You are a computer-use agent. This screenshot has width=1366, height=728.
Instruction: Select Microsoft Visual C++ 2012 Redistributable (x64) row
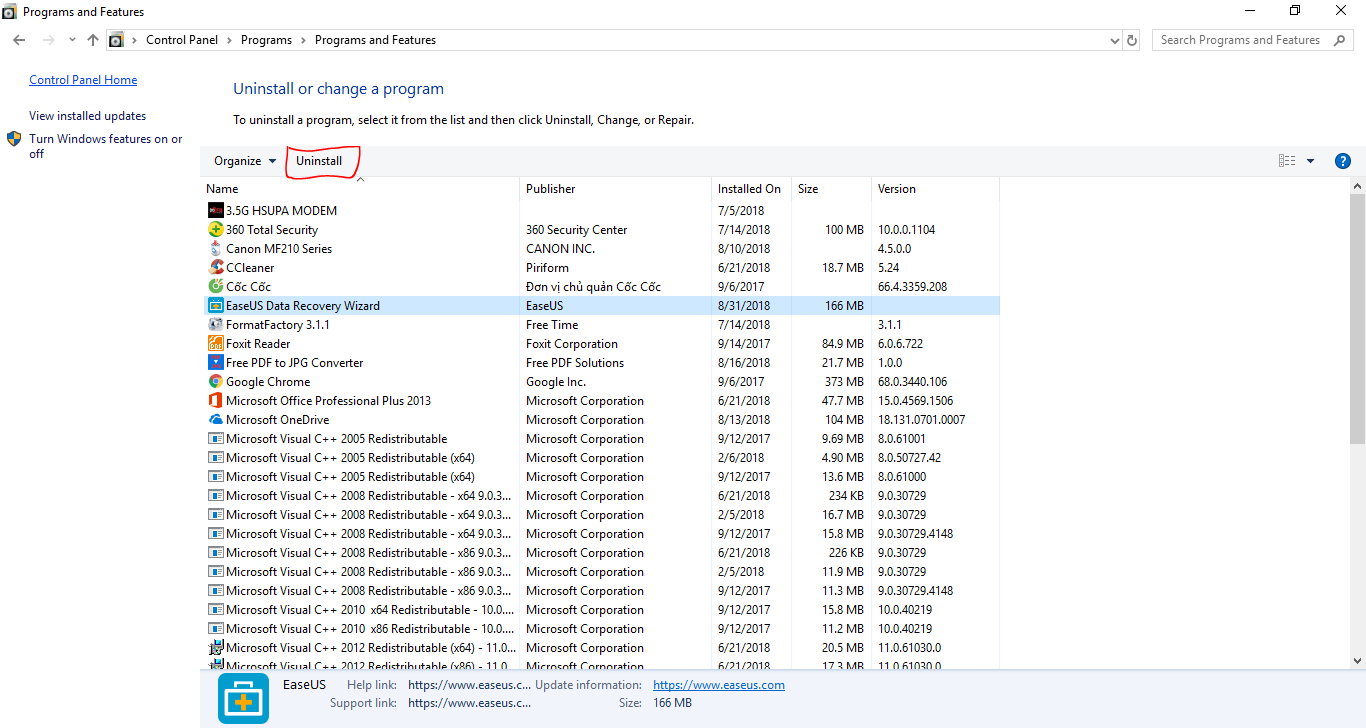[x=600, y=648]
